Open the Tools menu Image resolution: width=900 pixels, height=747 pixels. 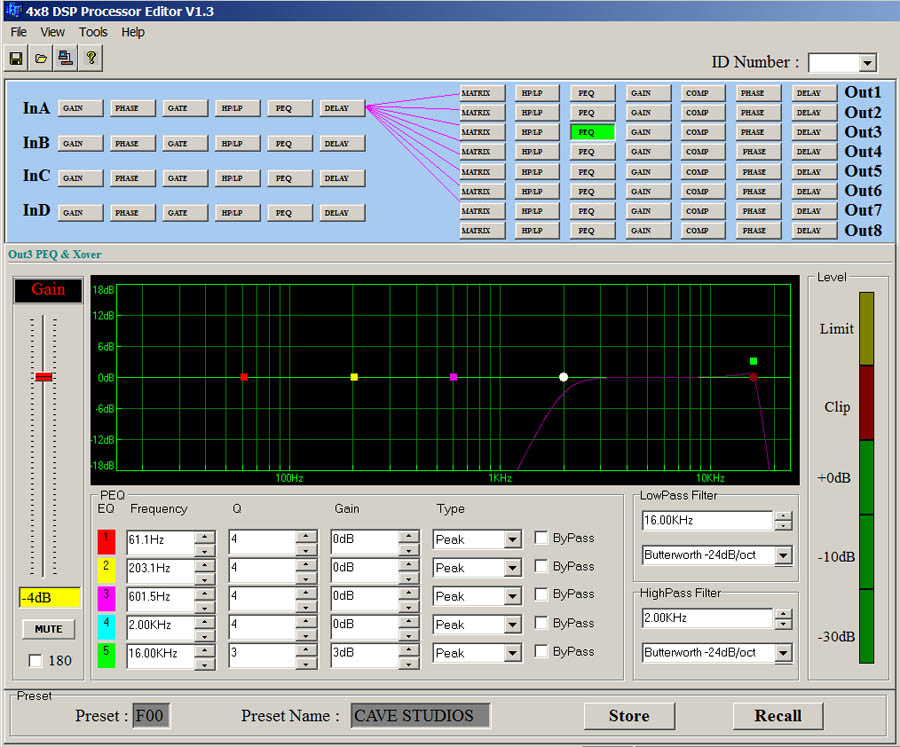(93, 32)
